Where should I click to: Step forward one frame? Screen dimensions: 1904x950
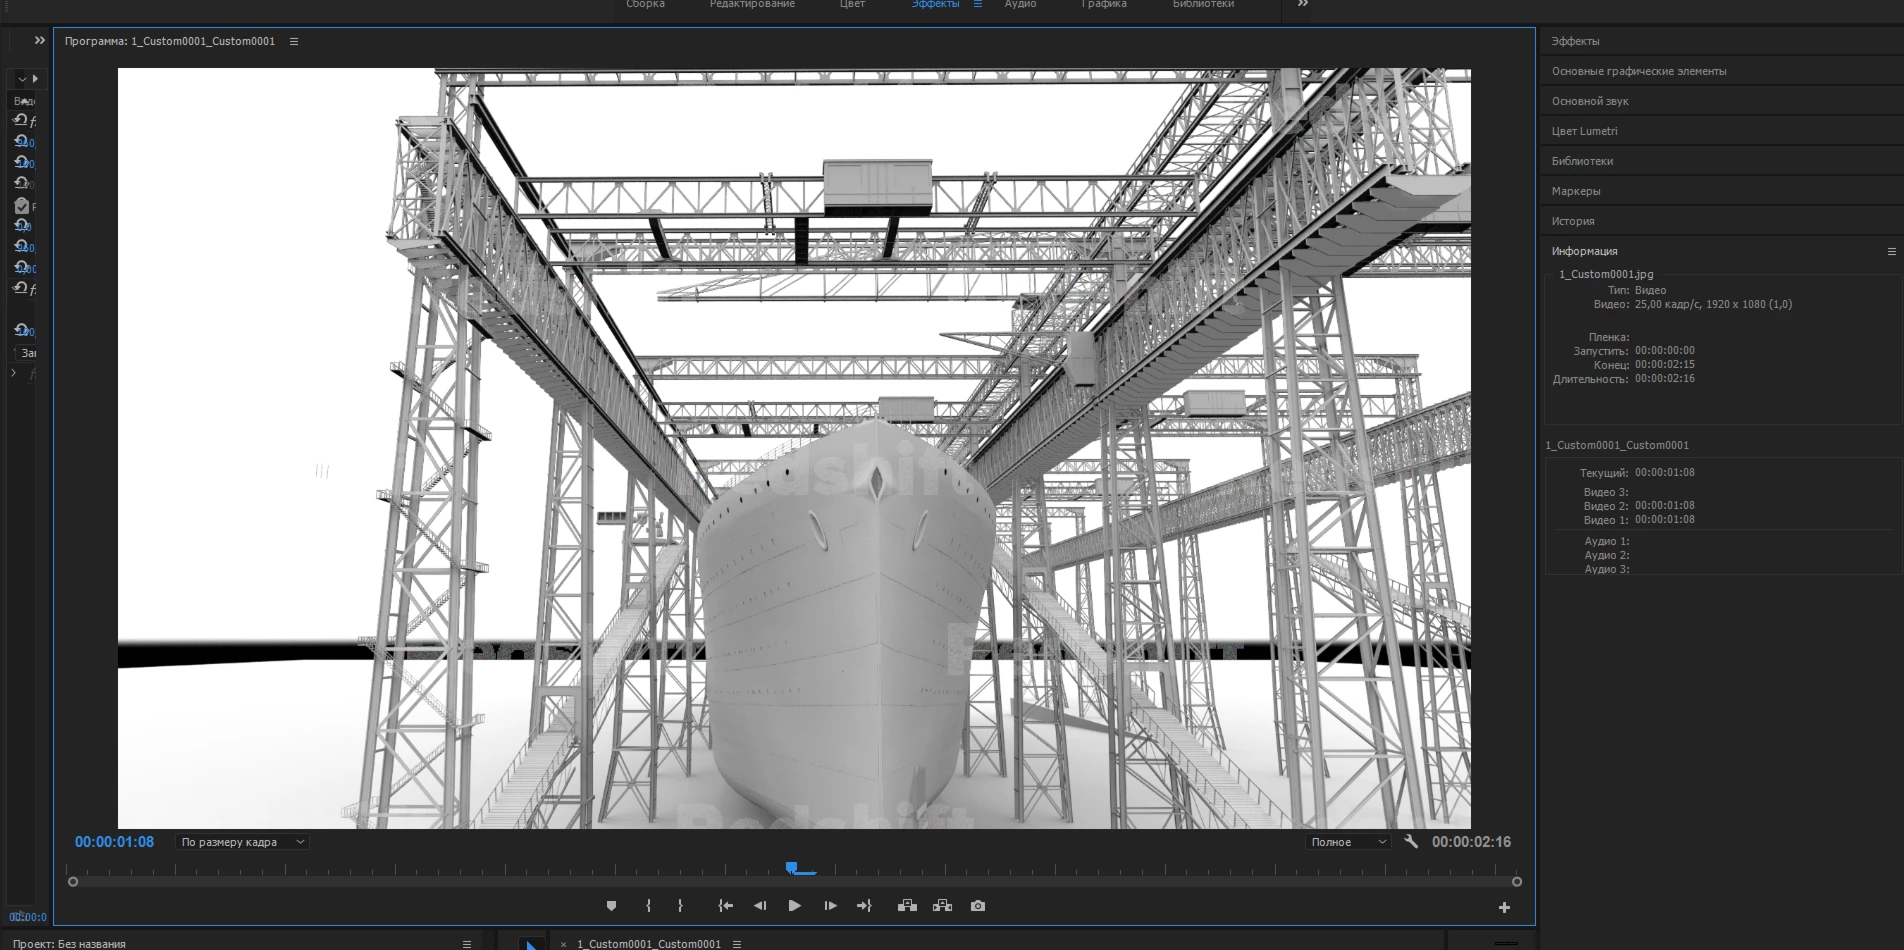[x=830, y=906]
